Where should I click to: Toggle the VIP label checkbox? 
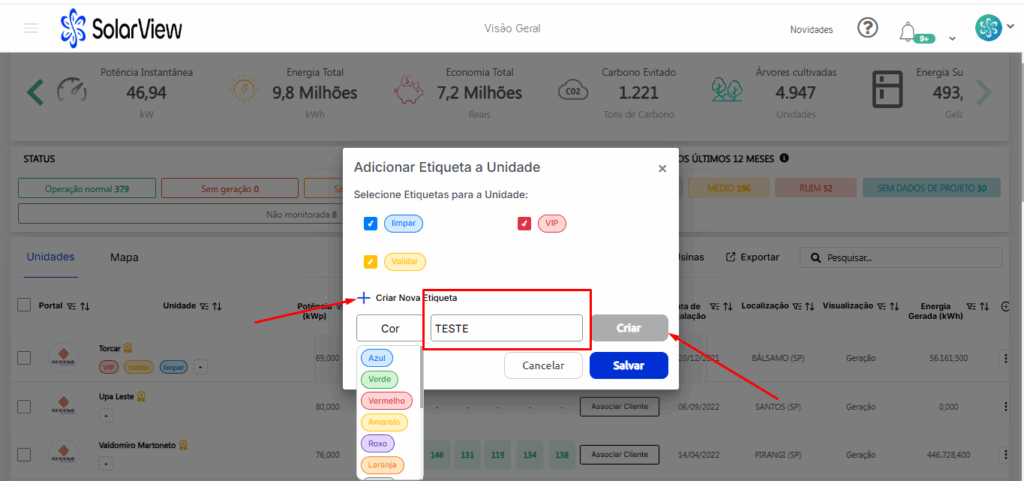(524, 223)
